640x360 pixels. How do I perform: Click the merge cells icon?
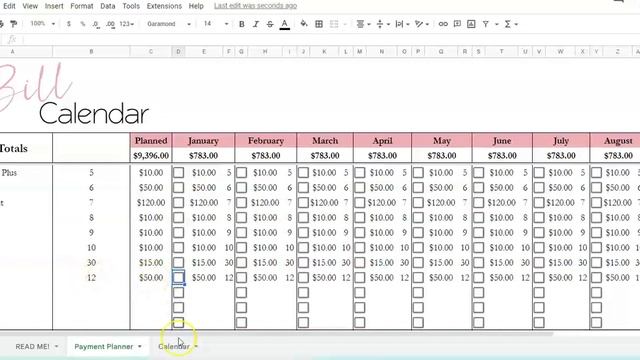click(x=334, y=24)
